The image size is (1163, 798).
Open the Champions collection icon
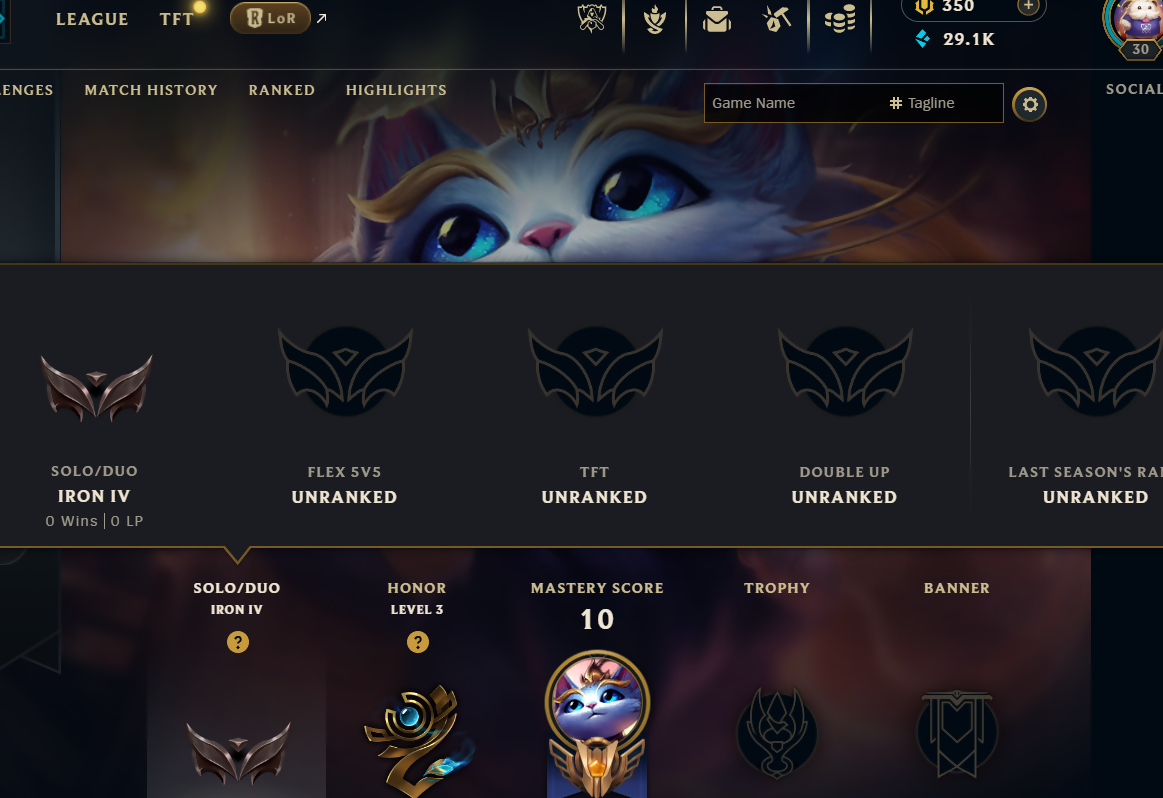(x=654, y=20)
